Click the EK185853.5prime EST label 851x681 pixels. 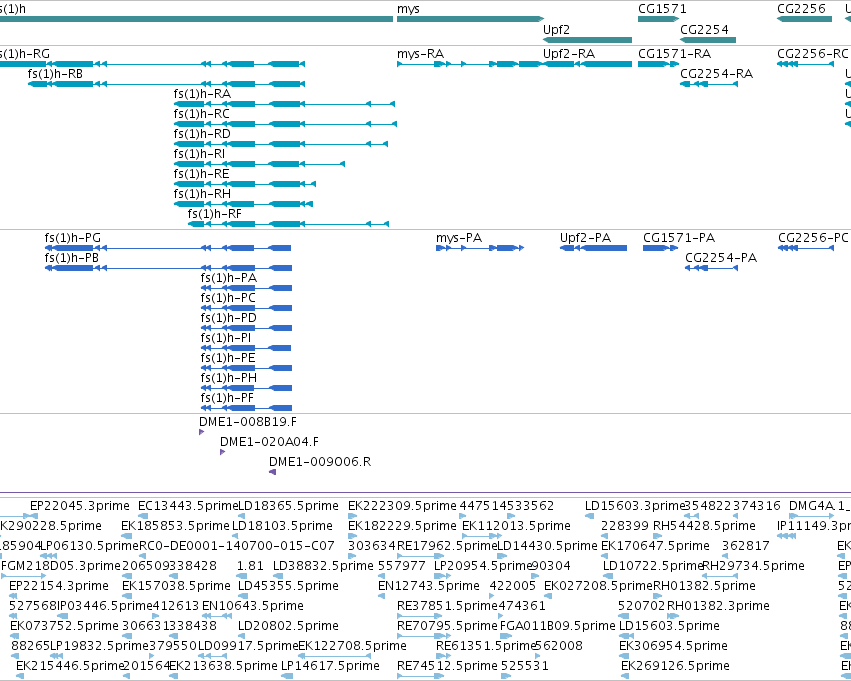[x=175, y=526]
